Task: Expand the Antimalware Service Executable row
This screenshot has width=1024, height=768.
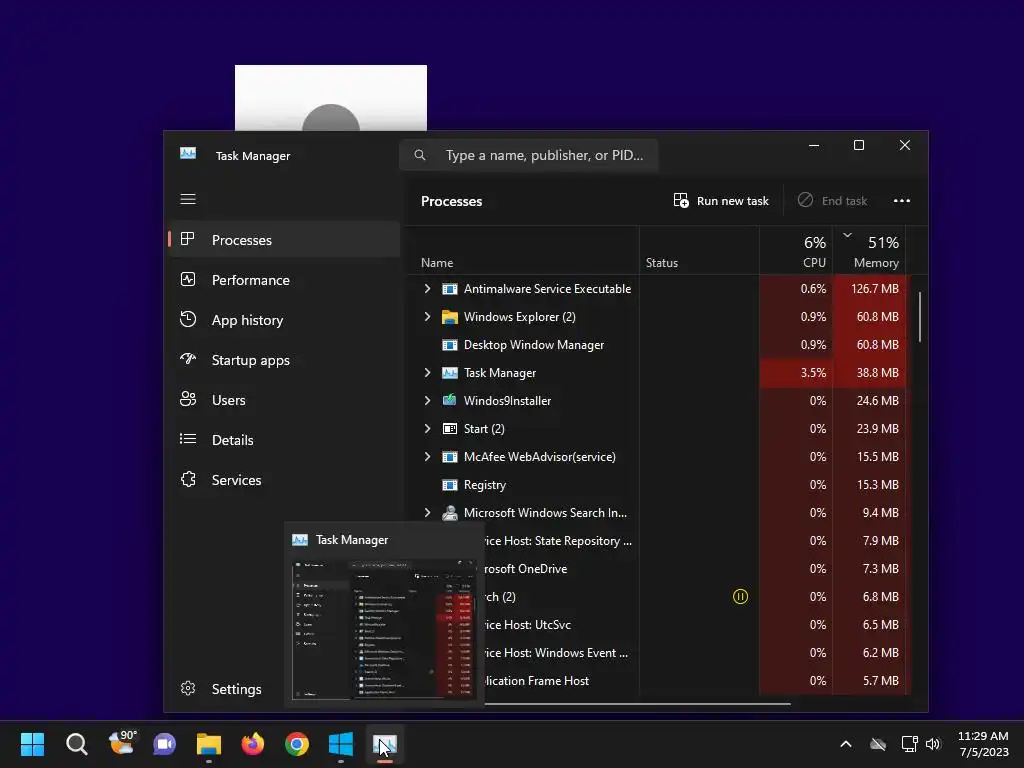Action: pyautogui.click(x=427, y=289)
